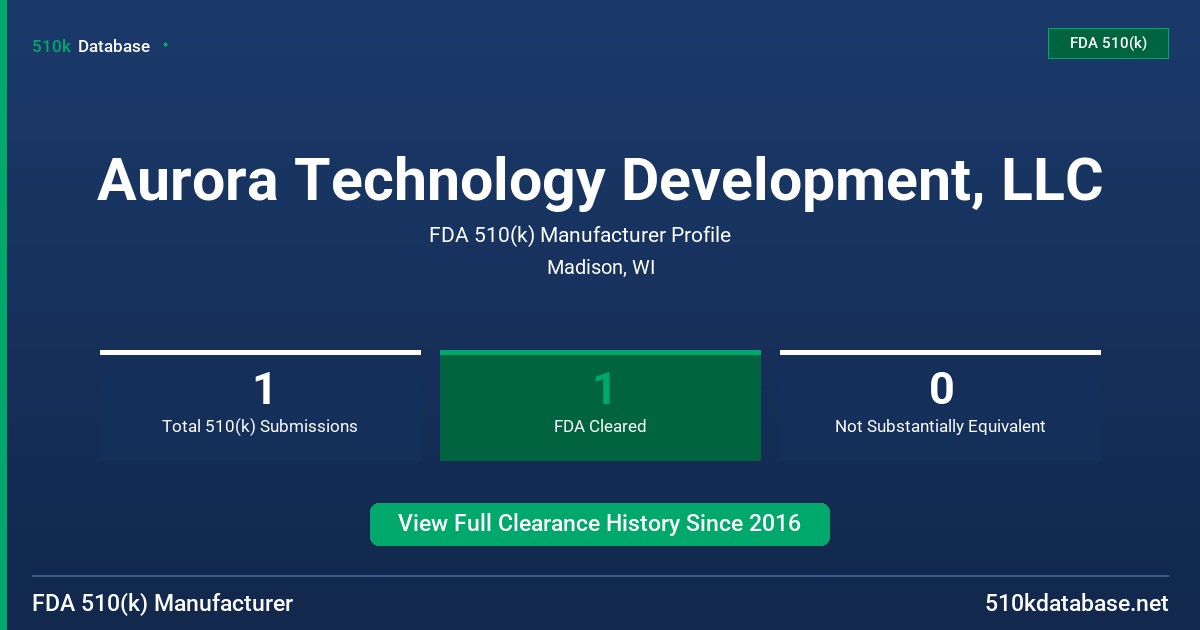
Task: Open the FDA Cleared stat card
Action: tap(600, 405)
